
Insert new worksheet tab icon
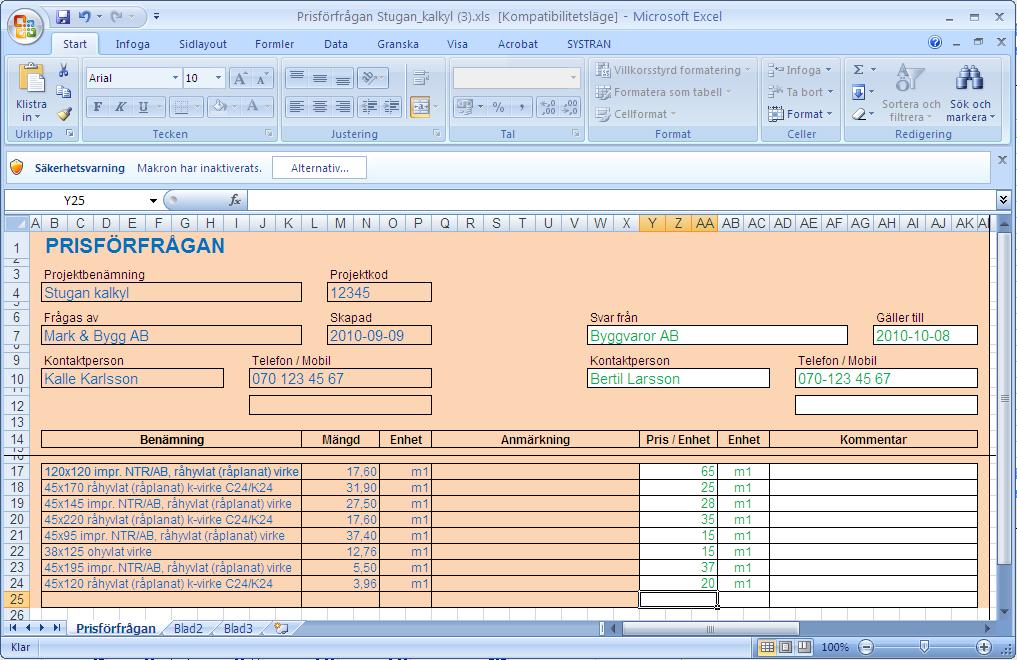pos(281,628)
